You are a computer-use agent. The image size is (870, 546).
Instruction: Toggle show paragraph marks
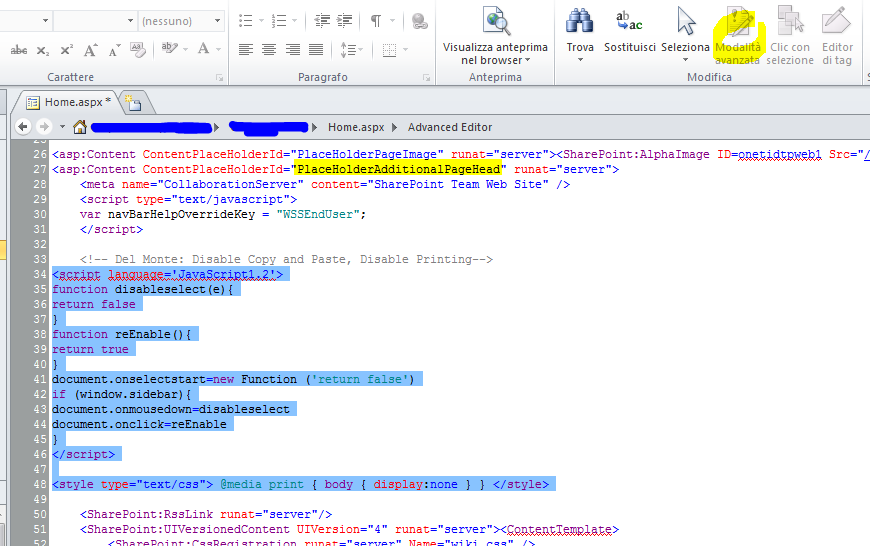(x=376, y=21)
